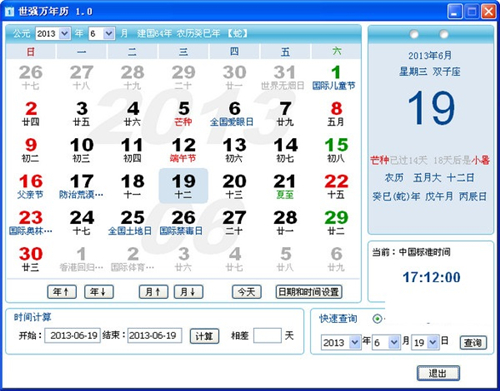Image resolution: width=500 pixels, height=391 pixels.
Task: Jump to today with 今天 button
Action: [x=247, y=292]
